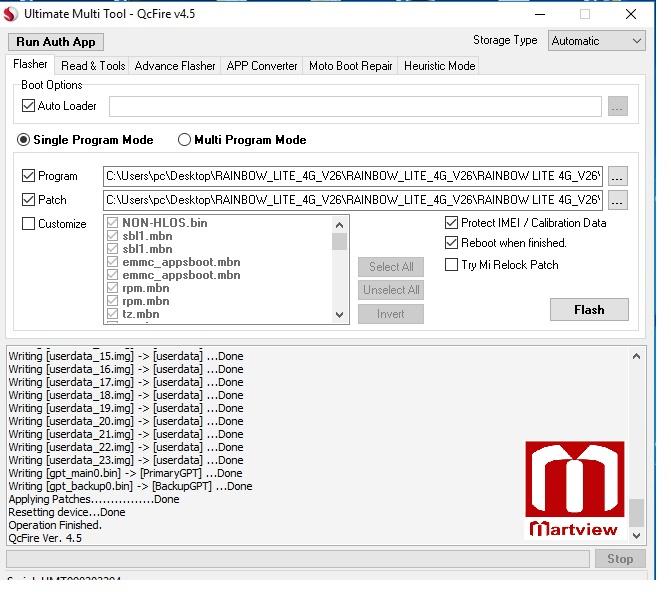
Task: Click the Flash button
Action: coord(589,310)
